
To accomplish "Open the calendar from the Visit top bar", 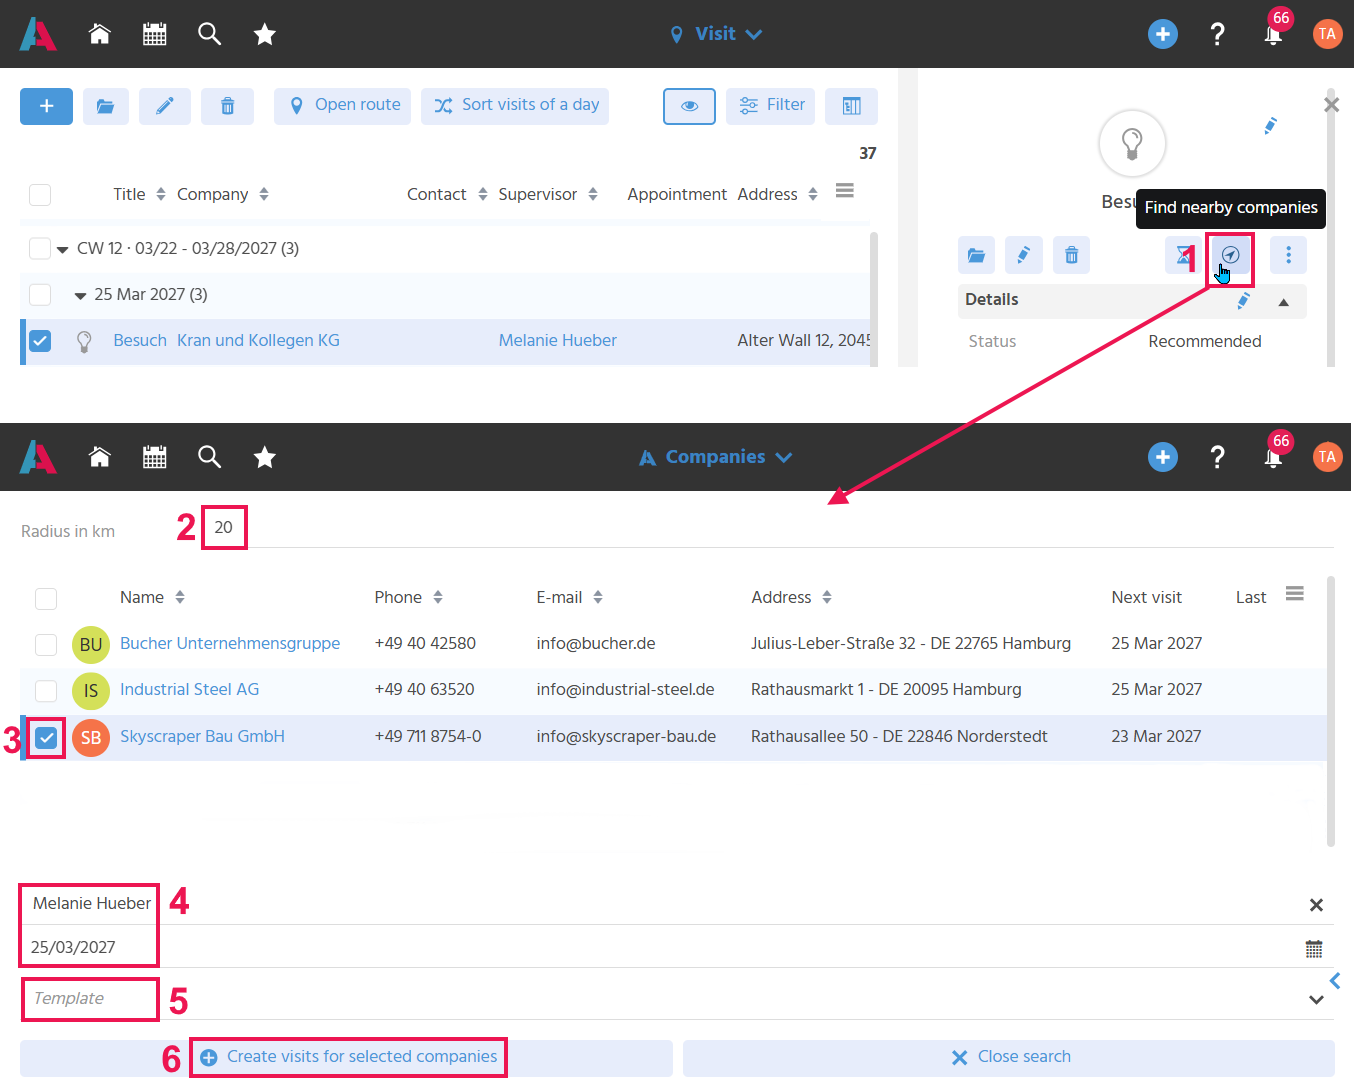I will (154, 34).
